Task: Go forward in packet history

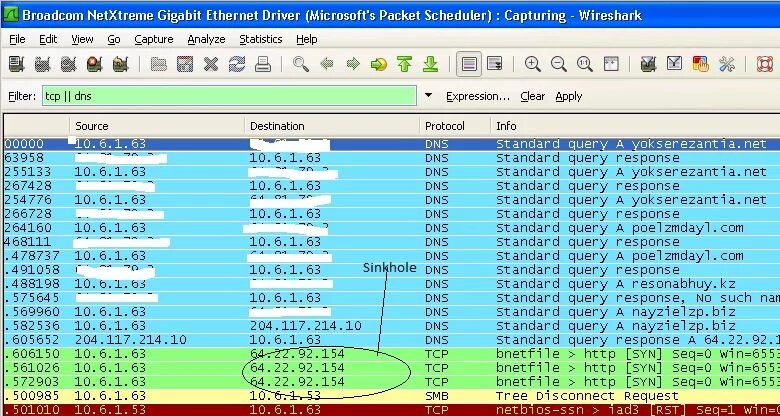Action: [x=353, y=64]
